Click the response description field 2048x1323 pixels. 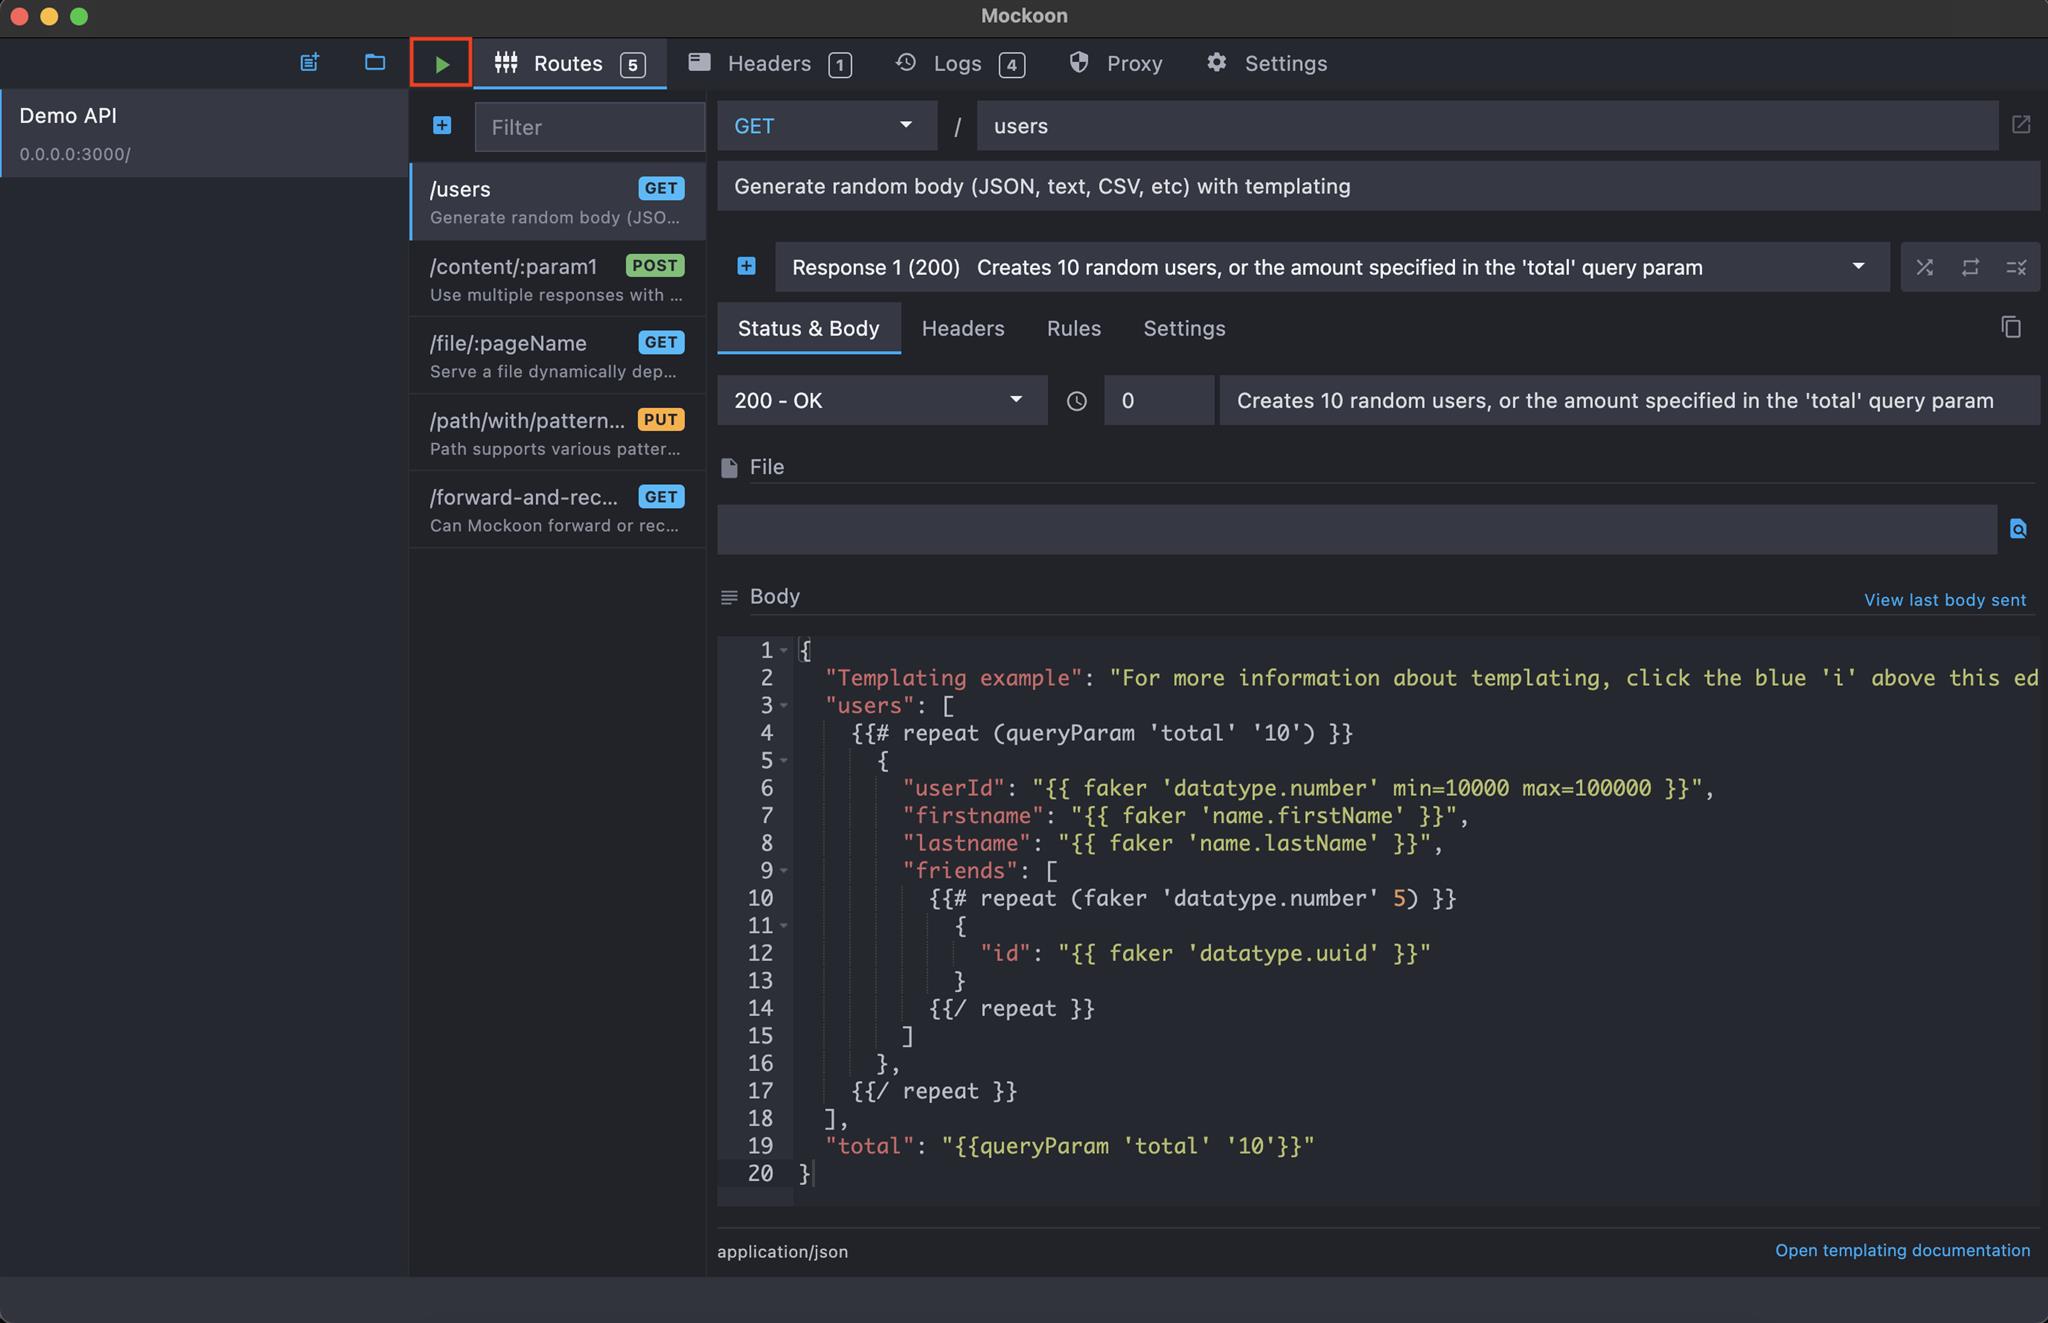pos(1629,400)
